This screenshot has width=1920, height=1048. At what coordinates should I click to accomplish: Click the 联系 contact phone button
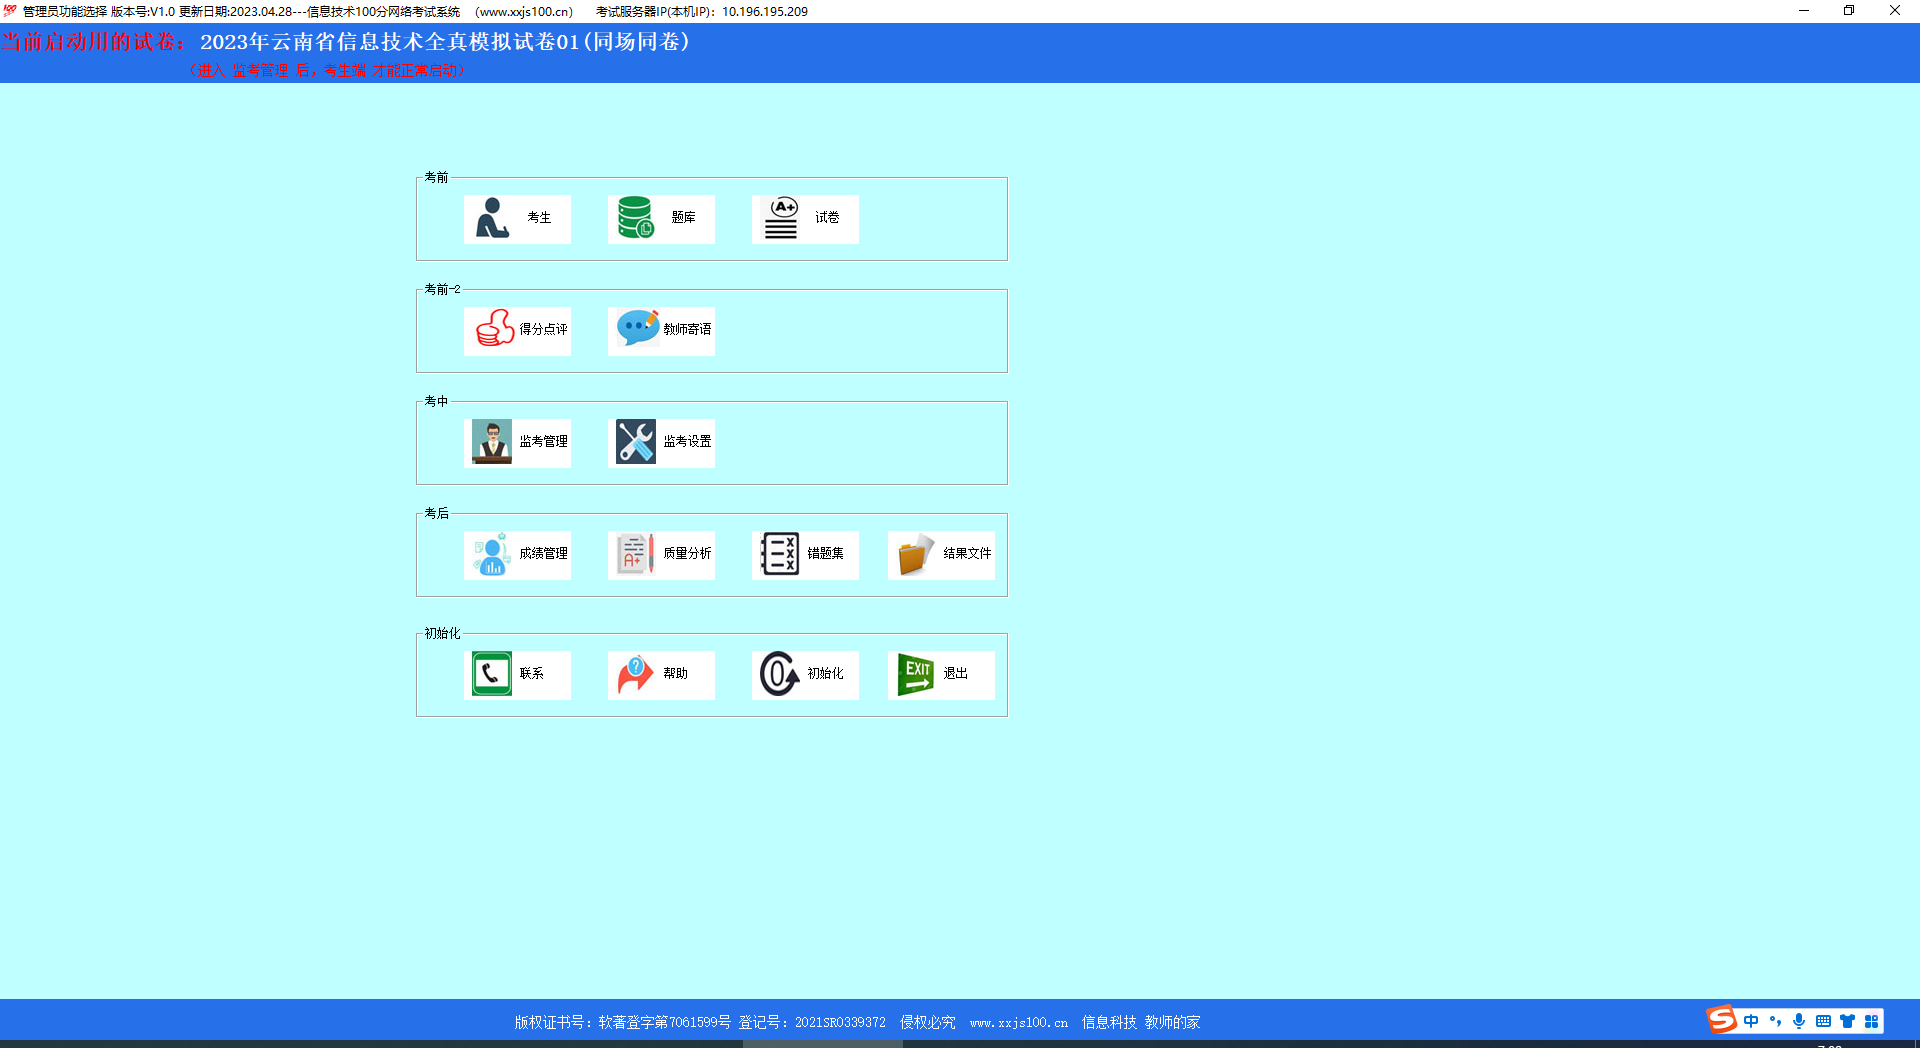[x=517, y=674]
